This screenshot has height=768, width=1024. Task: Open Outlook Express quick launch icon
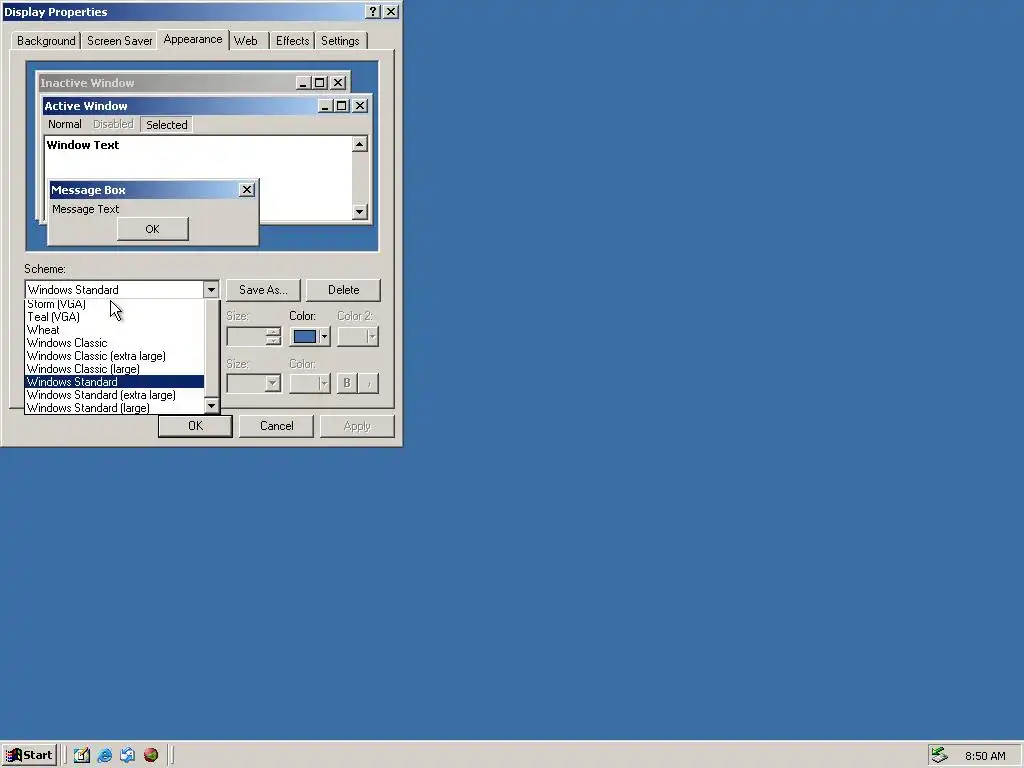click(x=127, y=755)
